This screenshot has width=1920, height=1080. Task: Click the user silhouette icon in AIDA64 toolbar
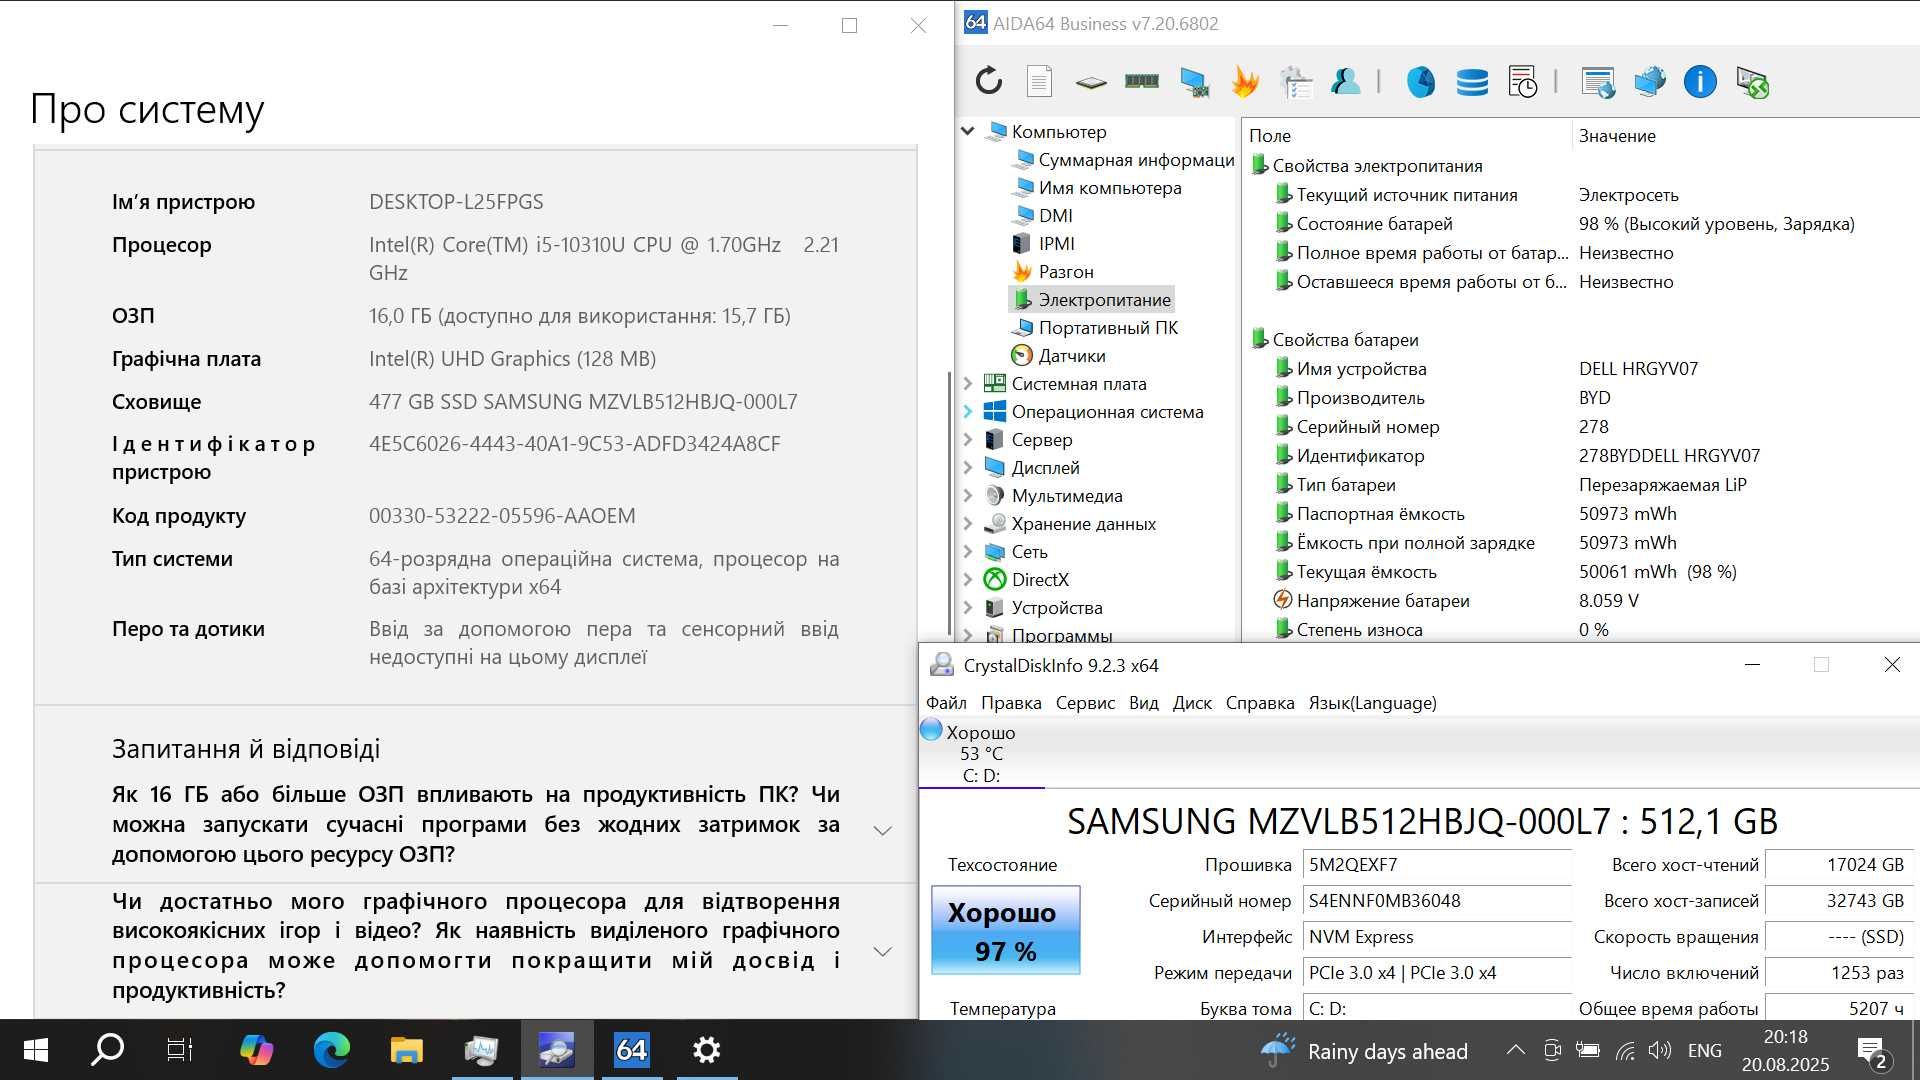click(x=1346, y=81)
